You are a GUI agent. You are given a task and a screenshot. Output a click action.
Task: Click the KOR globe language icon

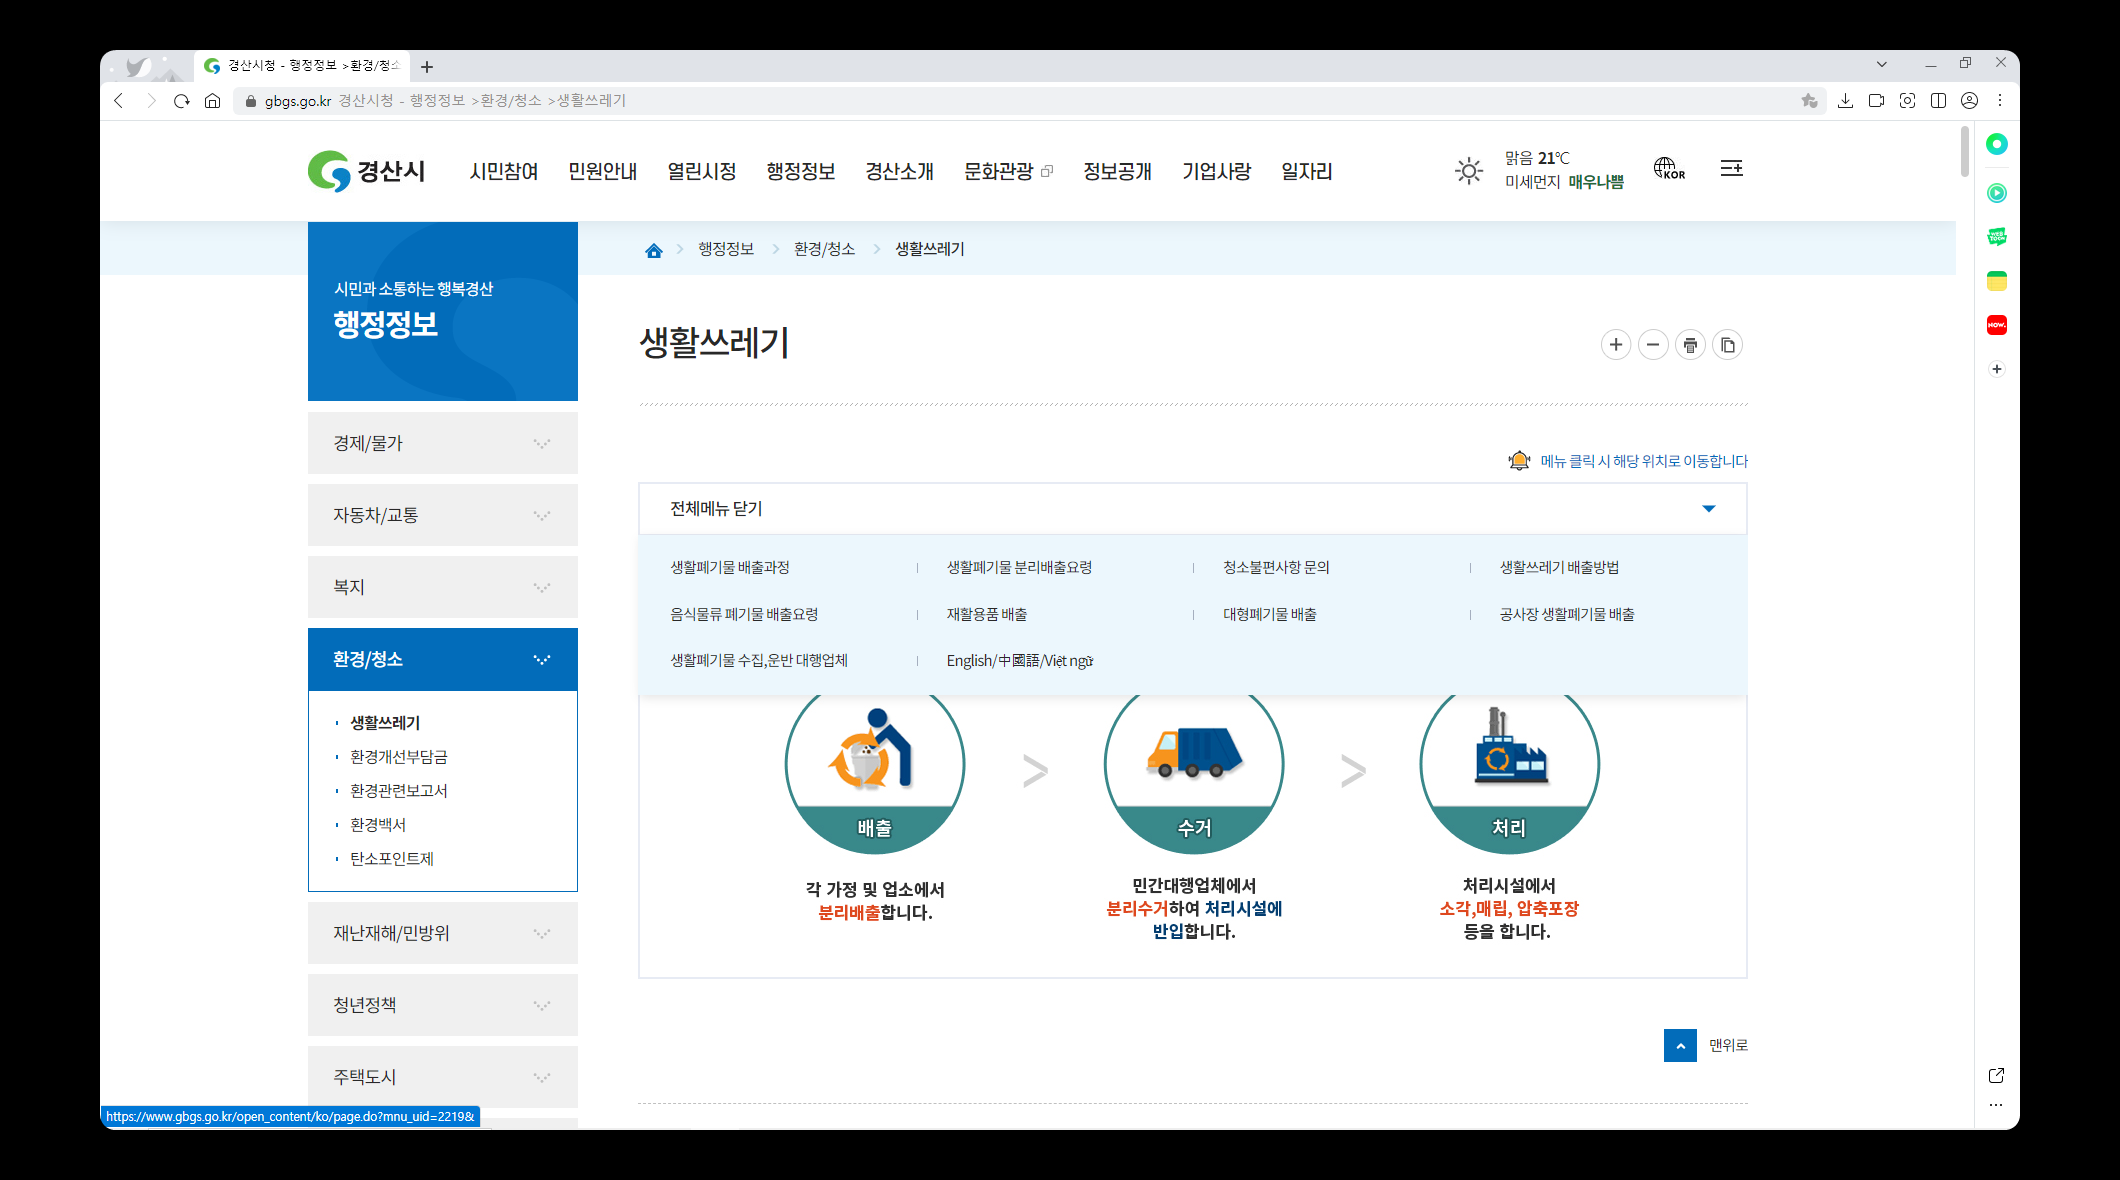click(x=1668, y=169)
